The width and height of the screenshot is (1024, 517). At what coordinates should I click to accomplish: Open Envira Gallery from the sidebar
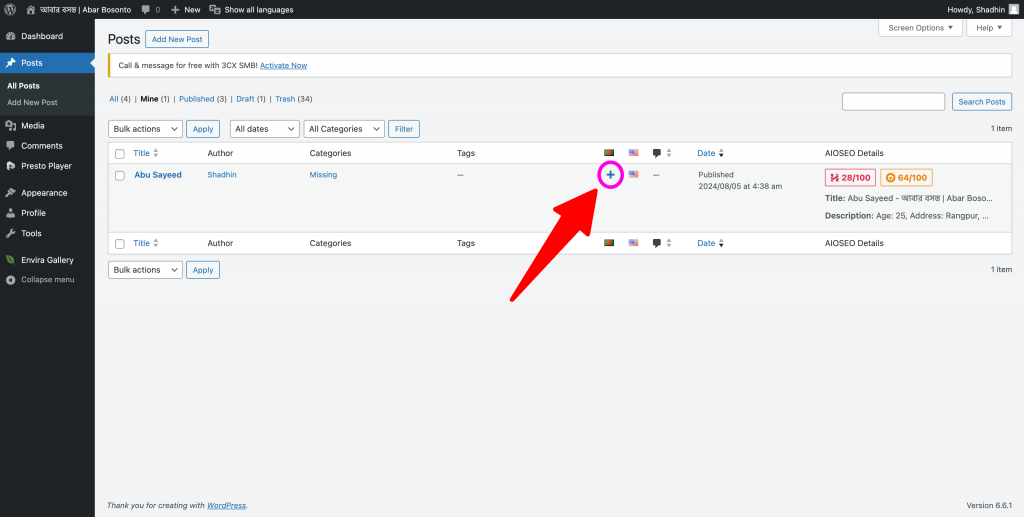pyautogui.click(x=47, y=260)
